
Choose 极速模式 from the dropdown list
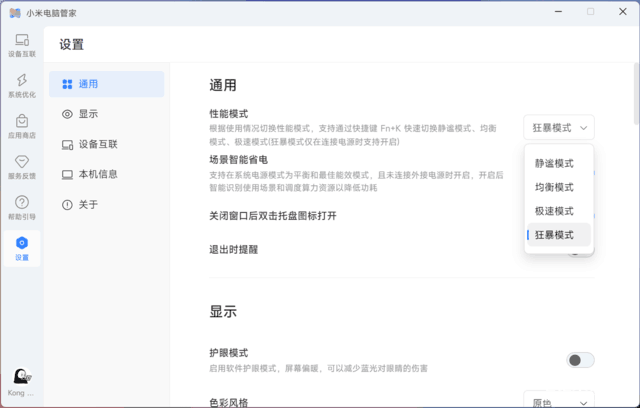click(x=559, y=211)
